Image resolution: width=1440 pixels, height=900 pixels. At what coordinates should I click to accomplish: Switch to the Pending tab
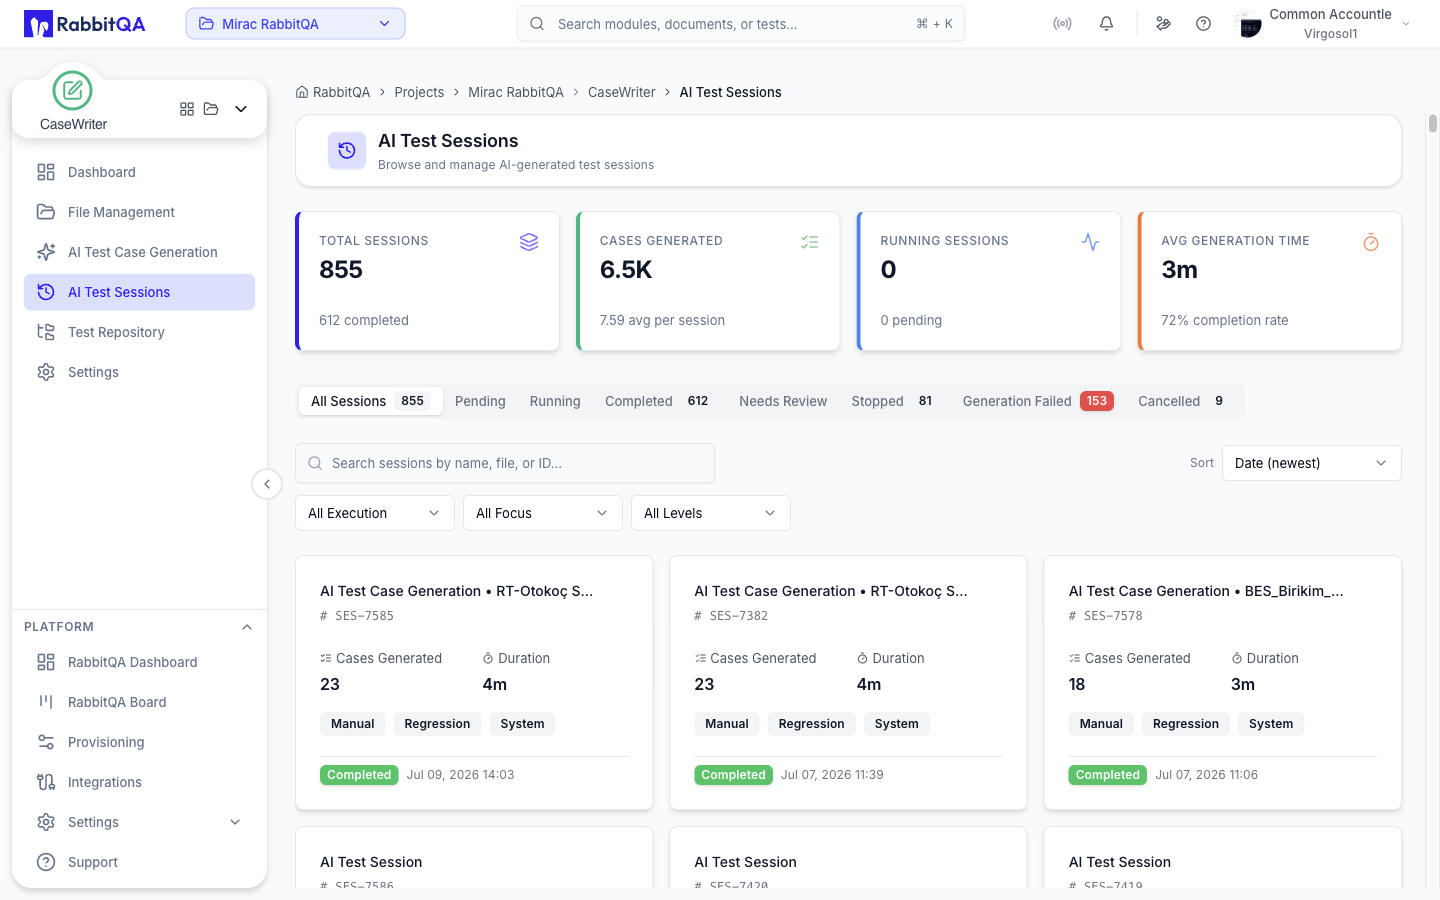coord(480,401)
